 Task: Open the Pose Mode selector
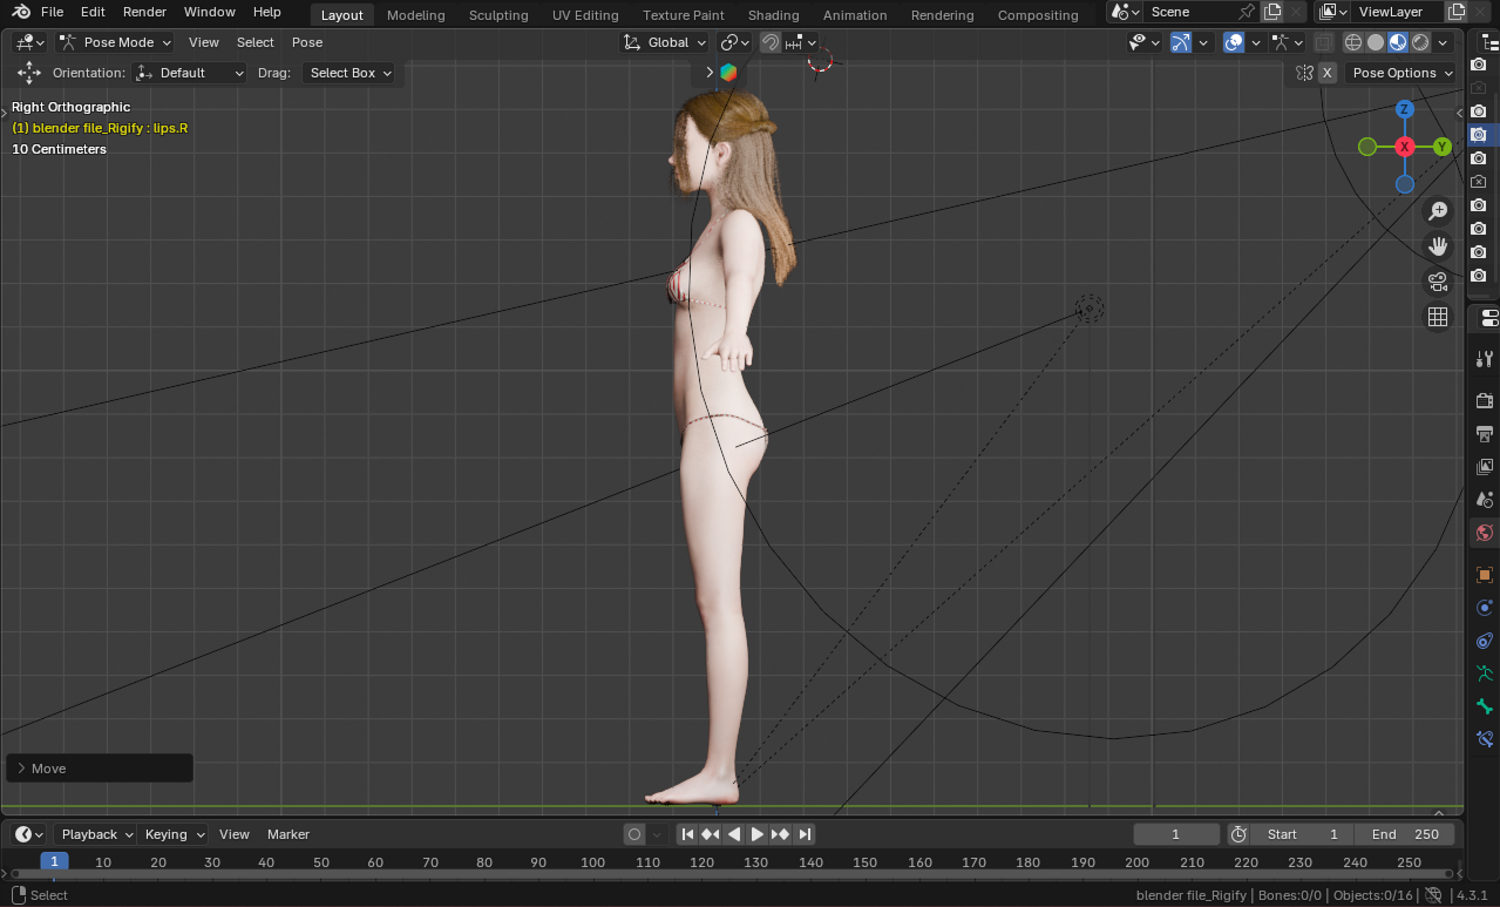(x=115, y=42)
